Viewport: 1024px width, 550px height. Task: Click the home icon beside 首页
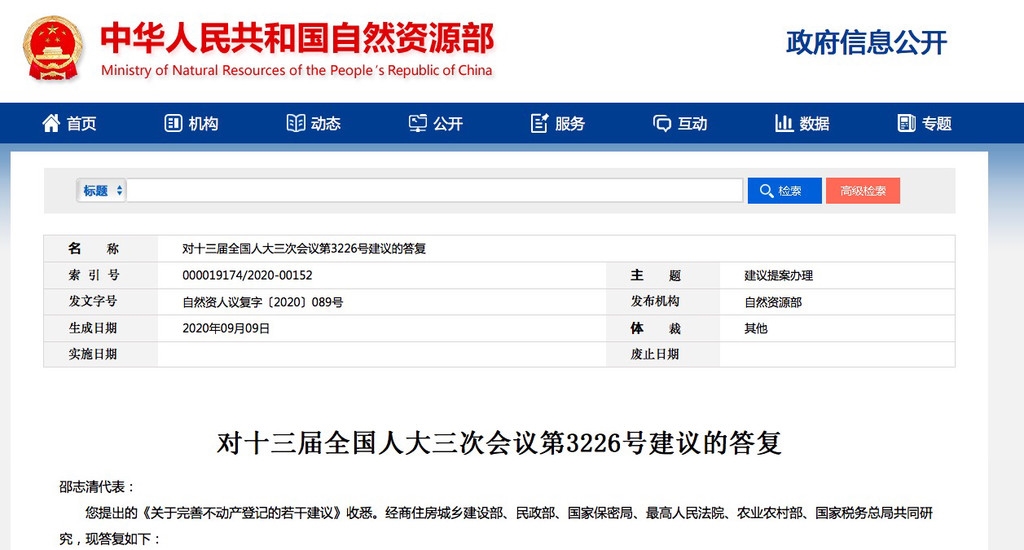point(51,123)
